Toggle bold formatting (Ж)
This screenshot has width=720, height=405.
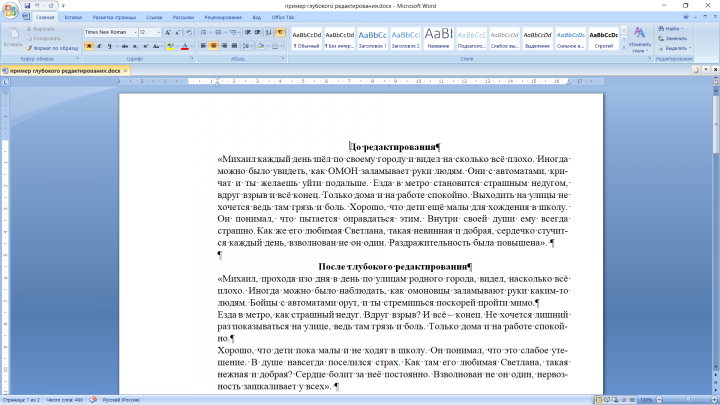(89, 46)
